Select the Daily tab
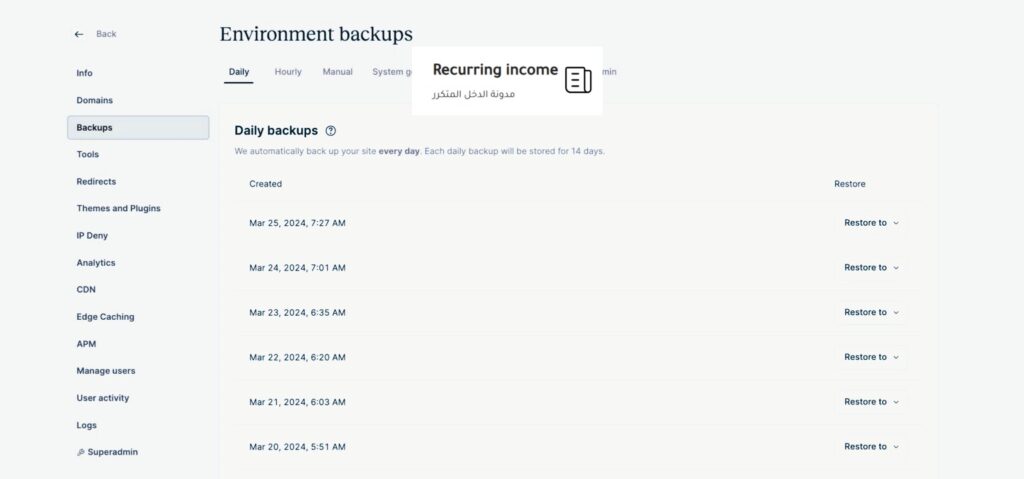 point(239,72)
